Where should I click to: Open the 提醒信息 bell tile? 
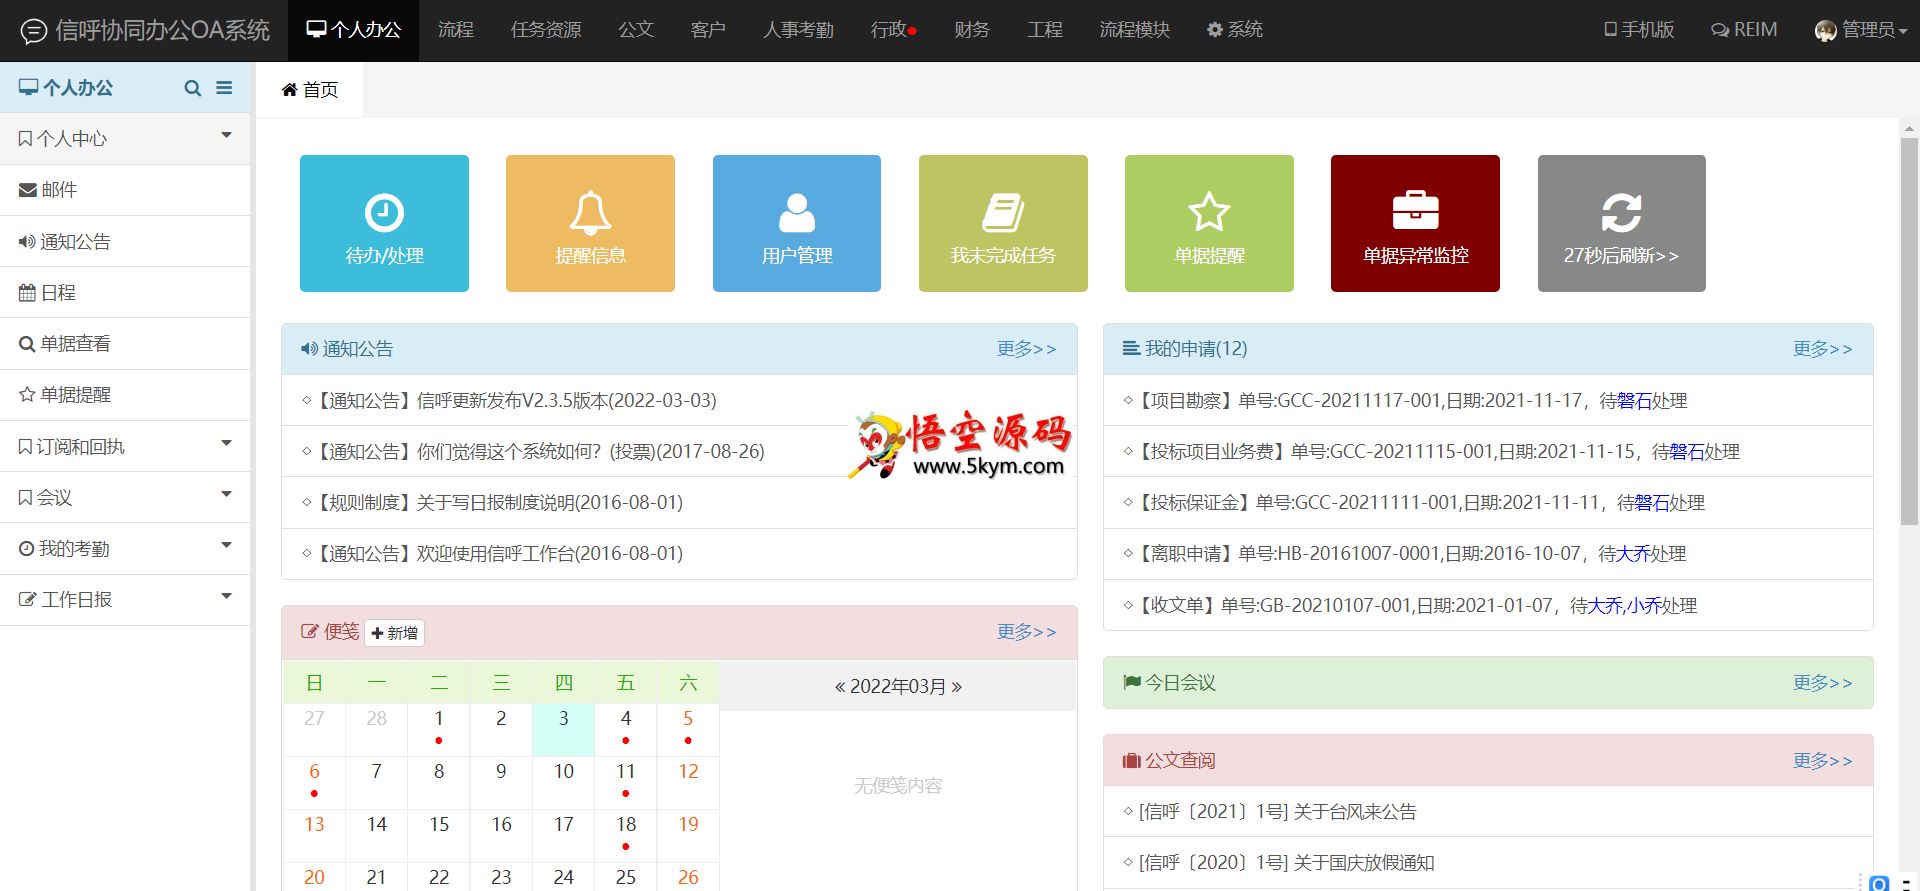pos(590,223)
